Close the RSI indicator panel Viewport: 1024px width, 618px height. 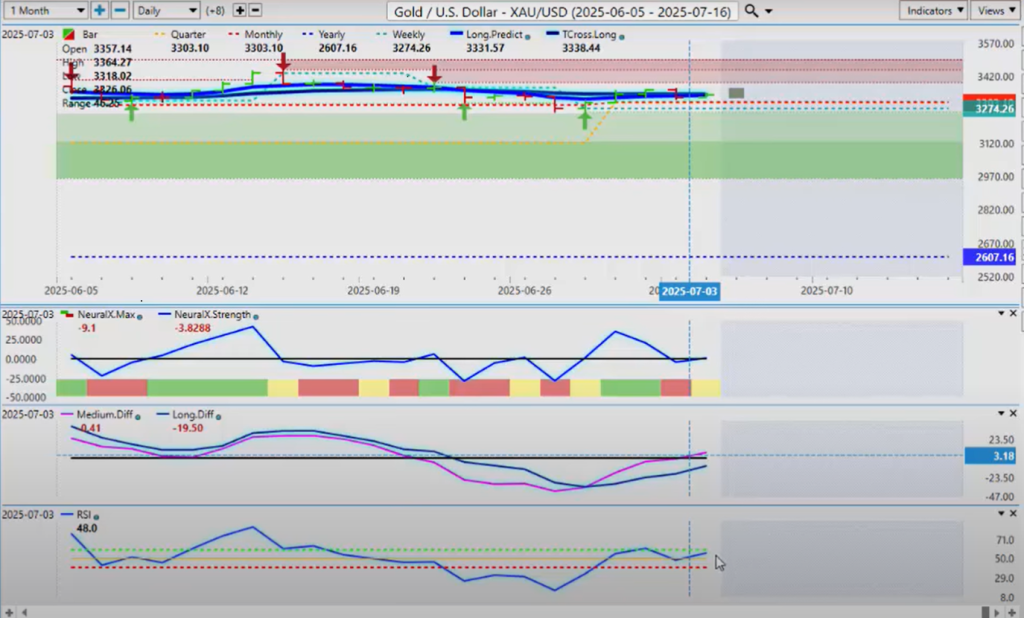[1013, 513]
